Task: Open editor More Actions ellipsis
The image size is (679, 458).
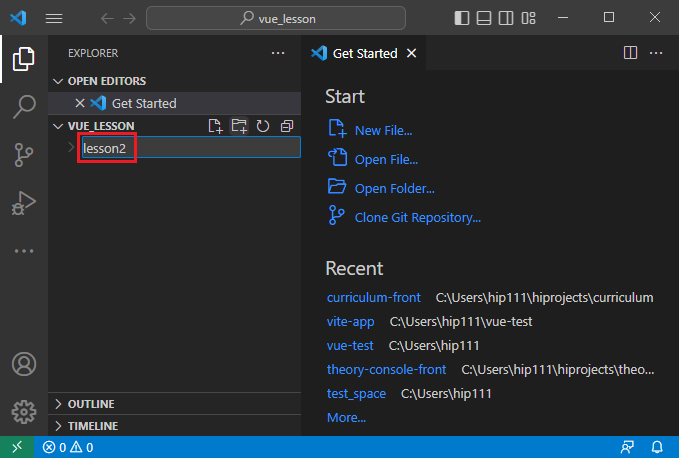Action: pyautogui.click(x=656, y=53)
